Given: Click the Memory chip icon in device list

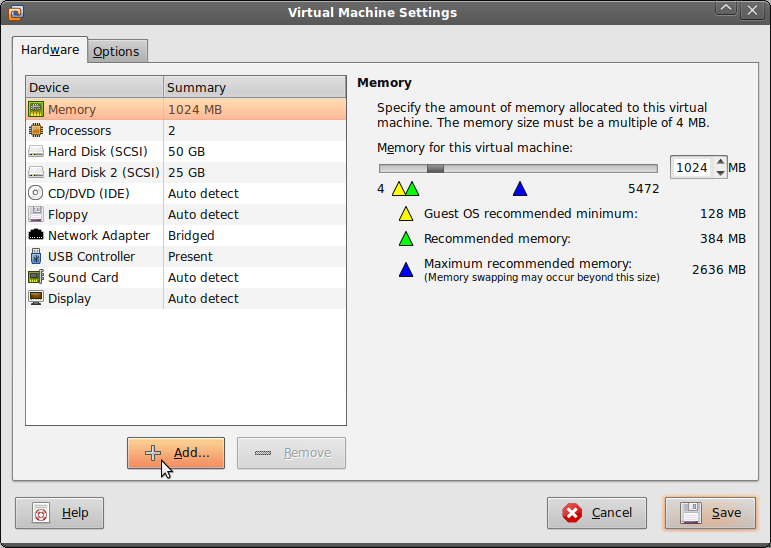Looking at the screenshot, I should click(36, 109).
